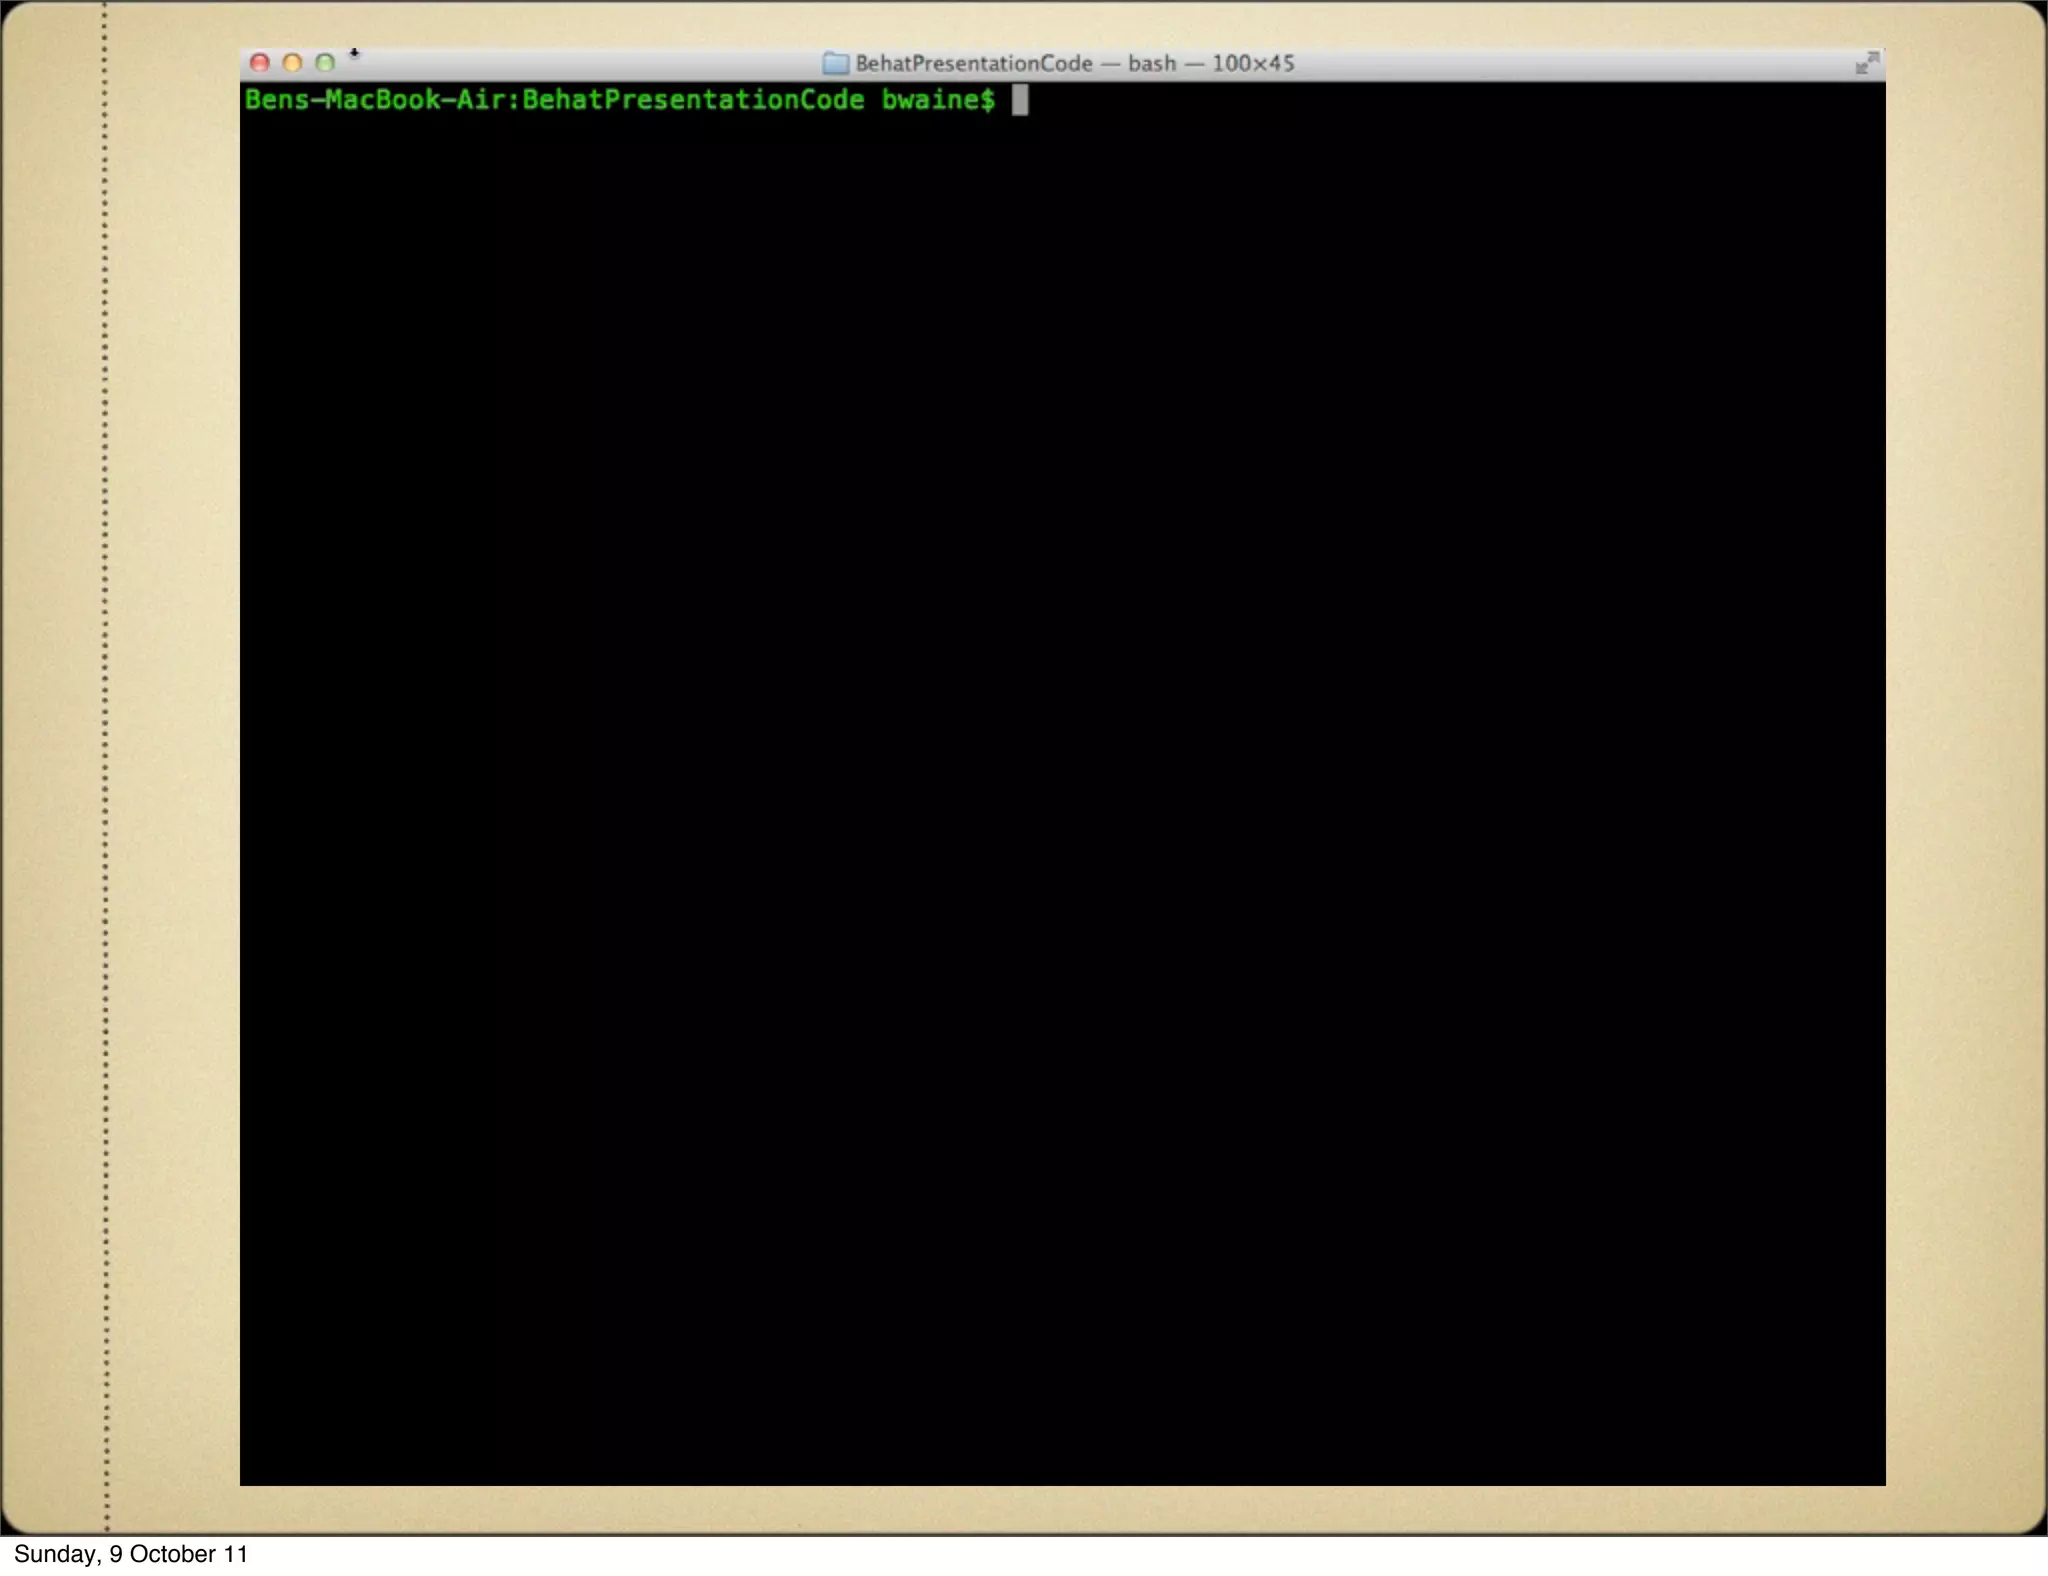The width and height of the screenshot is (2048, 1576).
Task: Zoom the window with the green button
Action: [325, 63]
